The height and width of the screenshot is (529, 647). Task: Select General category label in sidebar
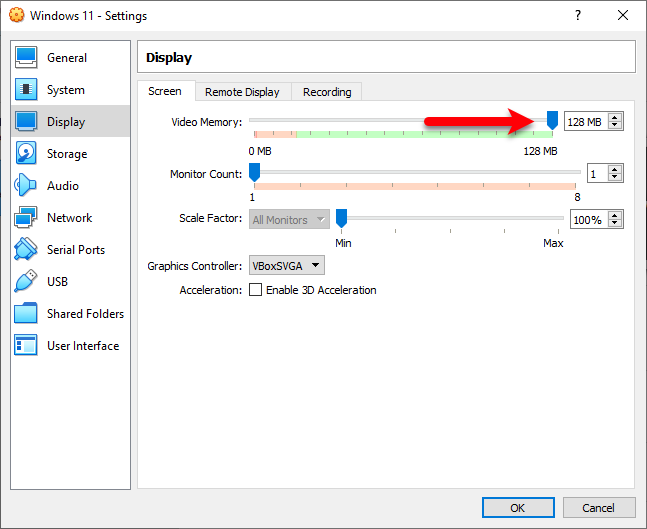[x=67, y=58]
